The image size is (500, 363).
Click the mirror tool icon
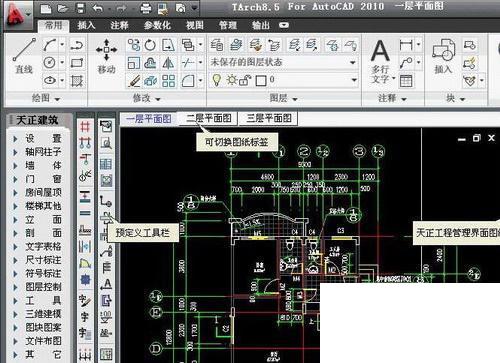(x=168, y=63)
